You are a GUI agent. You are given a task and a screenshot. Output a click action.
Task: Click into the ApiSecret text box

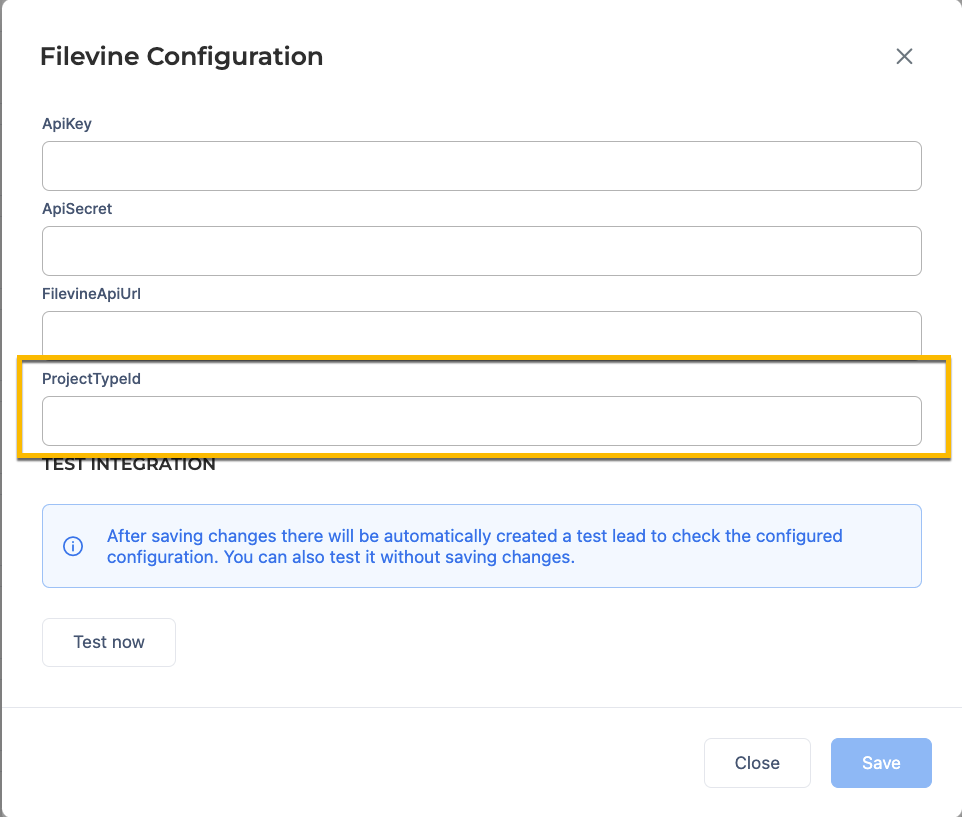coord(481,251)
